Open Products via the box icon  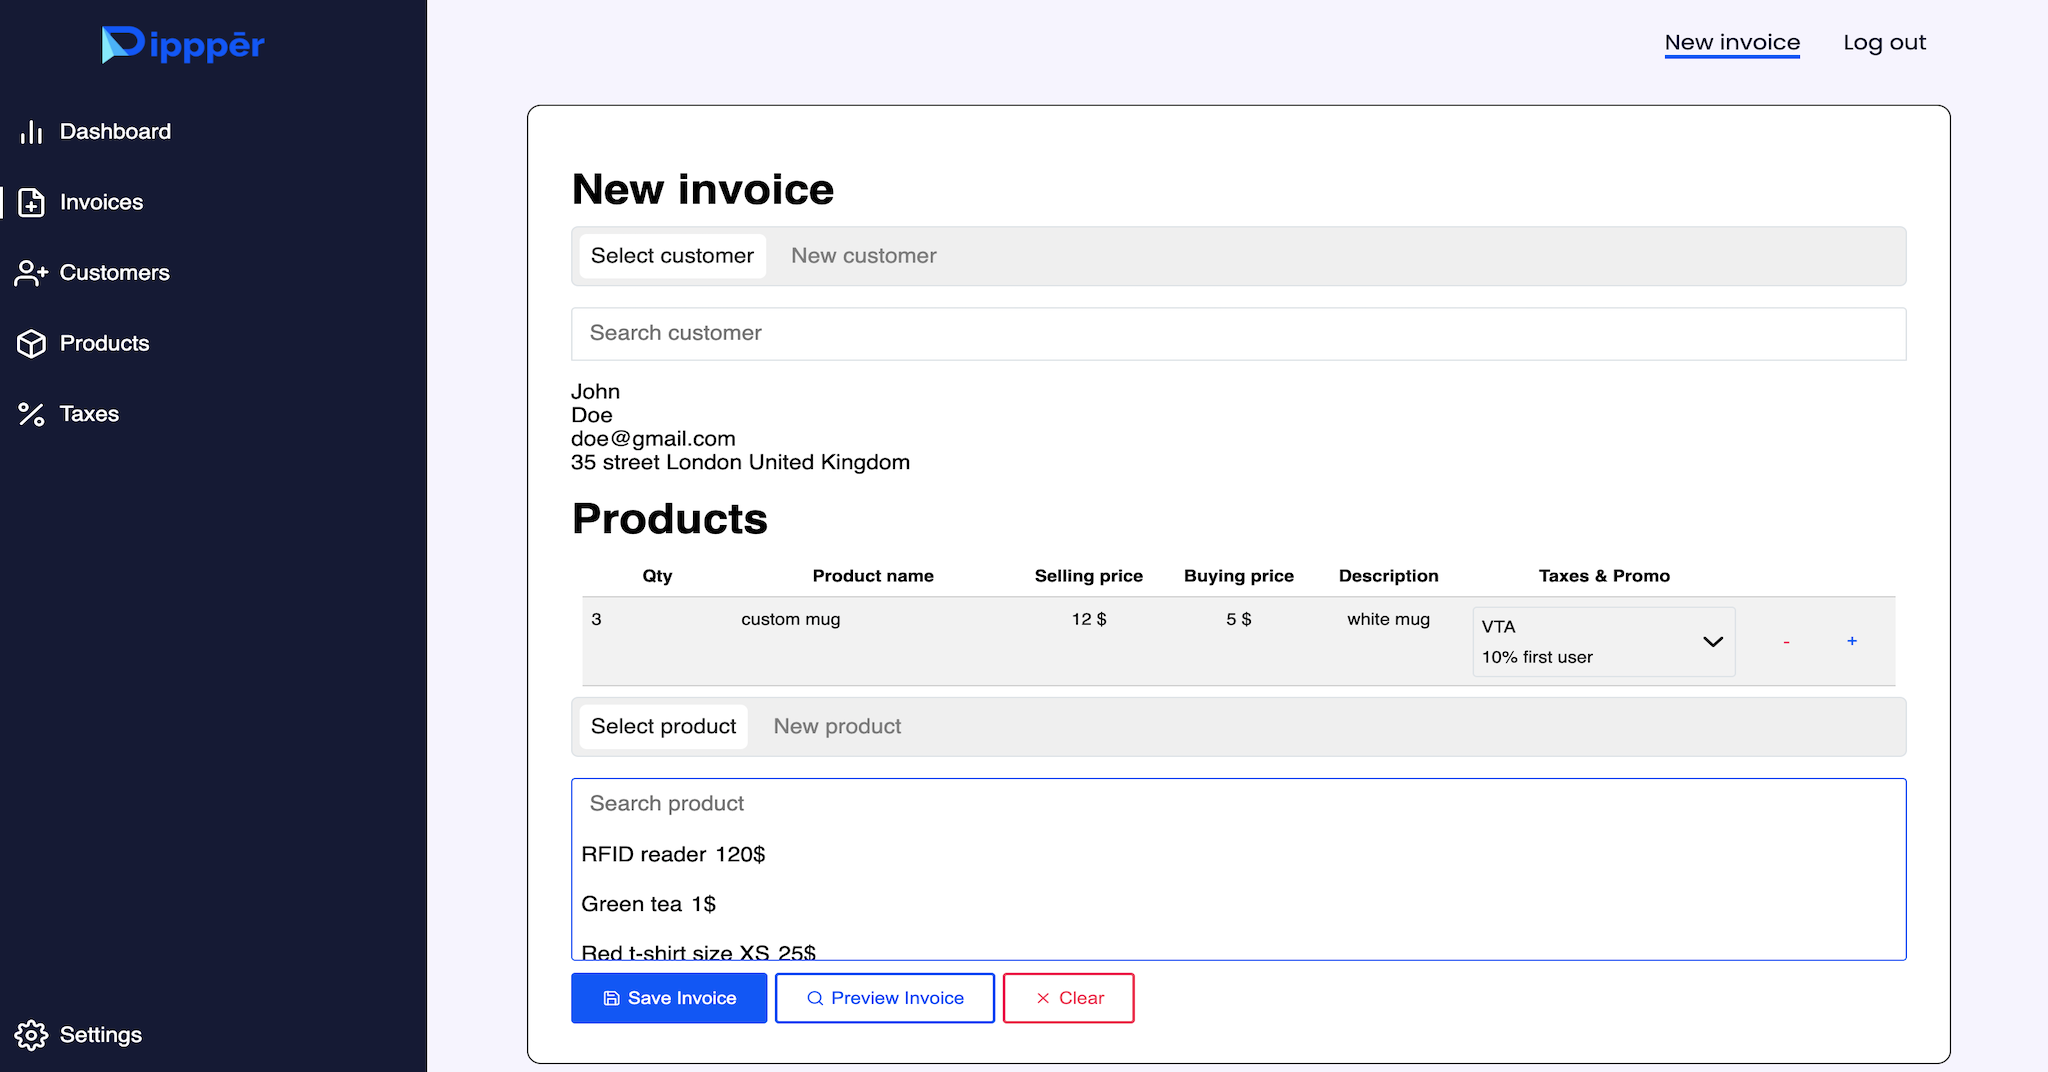[31, 344]
